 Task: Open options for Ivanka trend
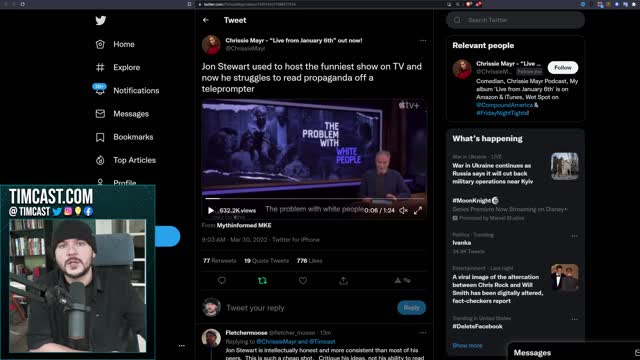point(575,236)
